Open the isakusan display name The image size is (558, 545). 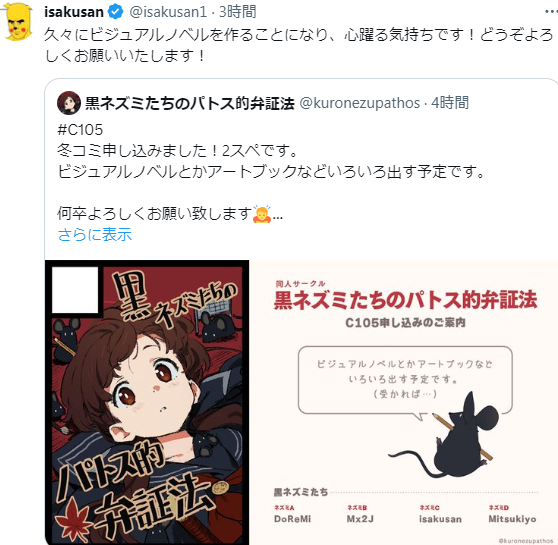pyautogui.click(x=74, y=12)
